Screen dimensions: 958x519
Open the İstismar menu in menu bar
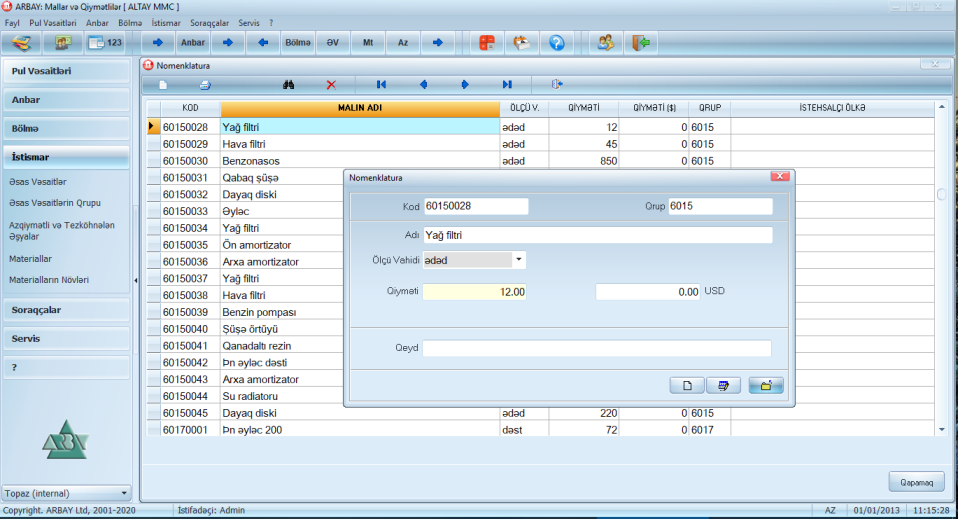click(x=165, y=22)
